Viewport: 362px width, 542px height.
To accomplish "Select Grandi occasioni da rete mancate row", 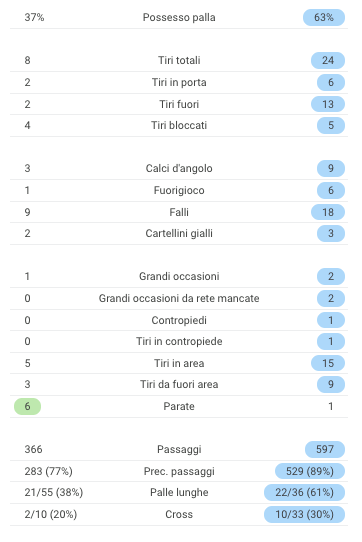I will click(179, 298).
